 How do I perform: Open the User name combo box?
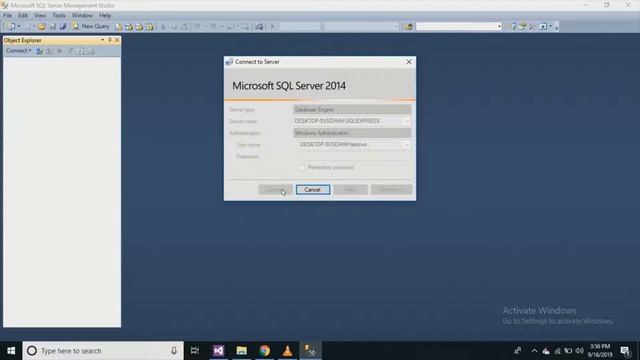pos(355,144)
